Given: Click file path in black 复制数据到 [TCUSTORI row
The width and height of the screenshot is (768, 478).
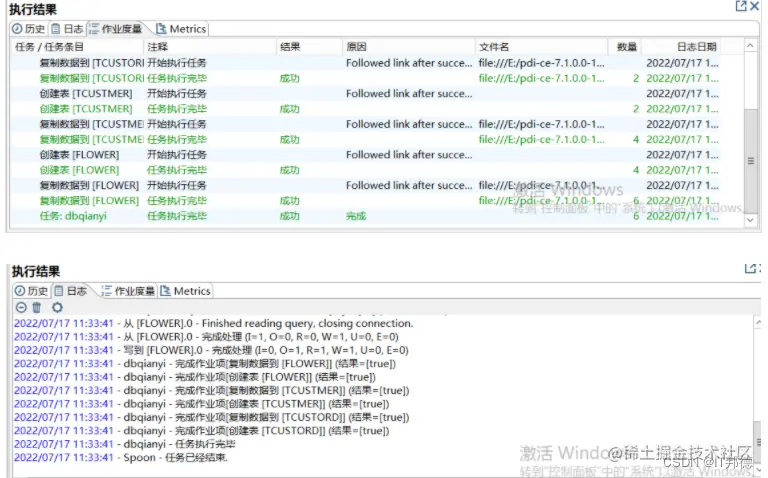Looking at the screenshot, I should pos(541,63).
